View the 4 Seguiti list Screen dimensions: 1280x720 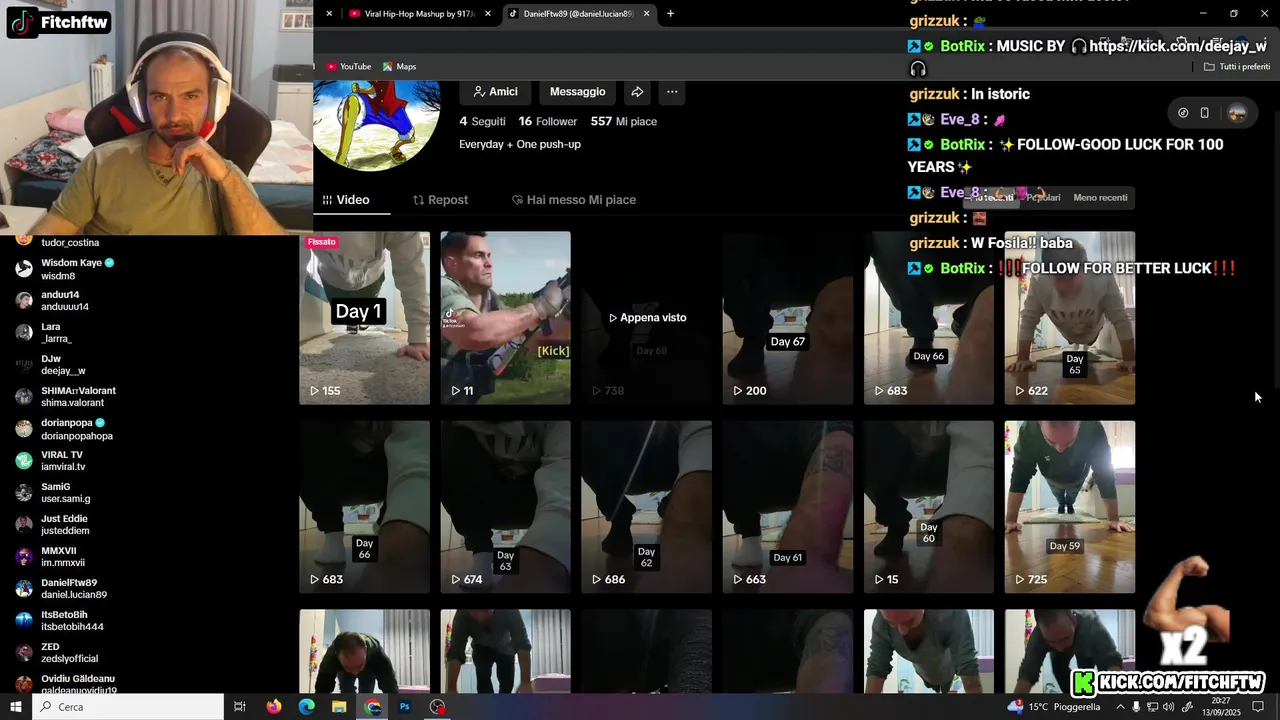point(482,122)
